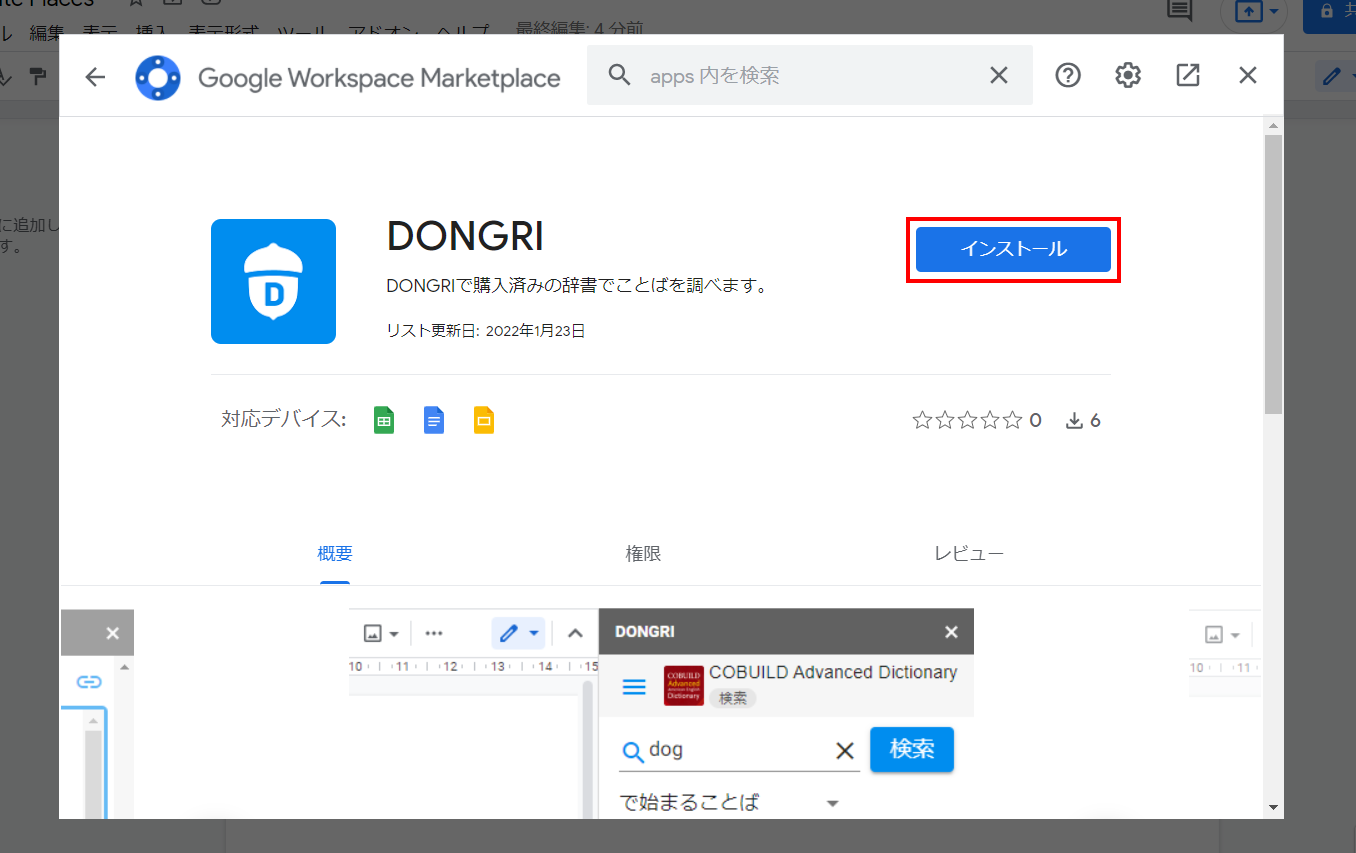This screenshot has height=853, width=1356.
Task: Install the DONGRI add-on
Action: tap(1013, 249)
